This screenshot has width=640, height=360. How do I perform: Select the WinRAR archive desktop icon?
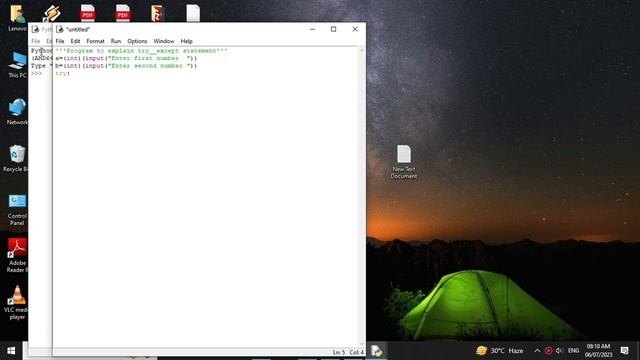click(158, 13)
